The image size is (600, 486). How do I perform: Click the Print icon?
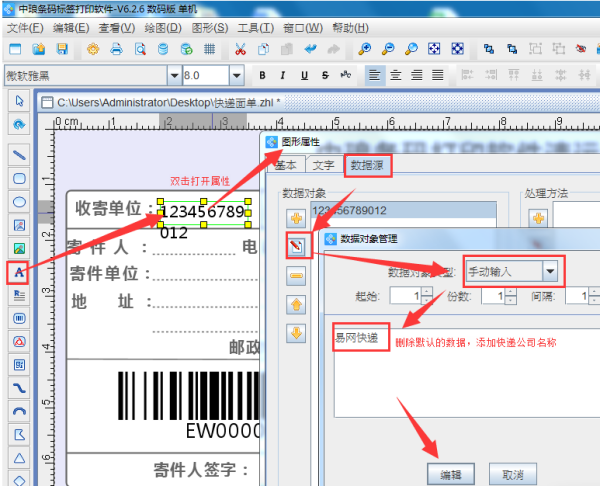(x=116, y=49)
